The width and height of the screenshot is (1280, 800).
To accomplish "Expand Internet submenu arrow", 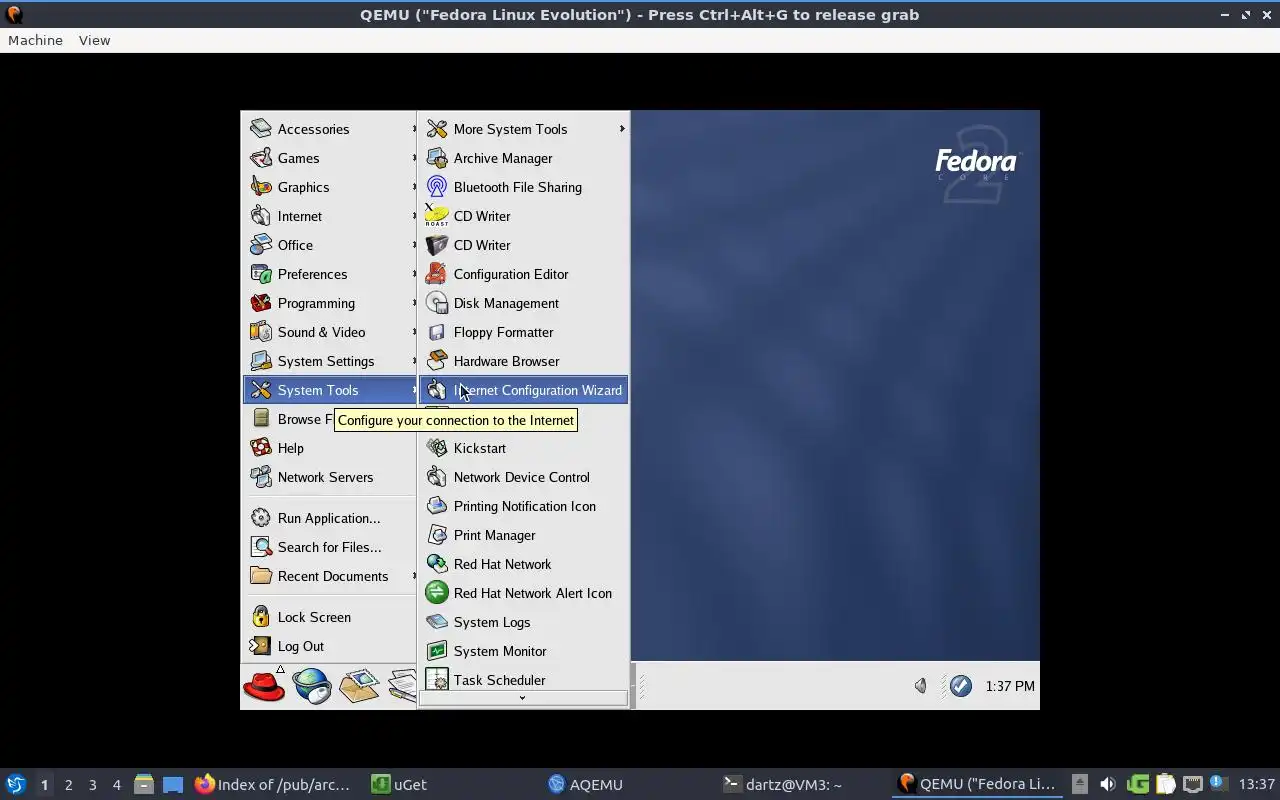I will [414, 216].
